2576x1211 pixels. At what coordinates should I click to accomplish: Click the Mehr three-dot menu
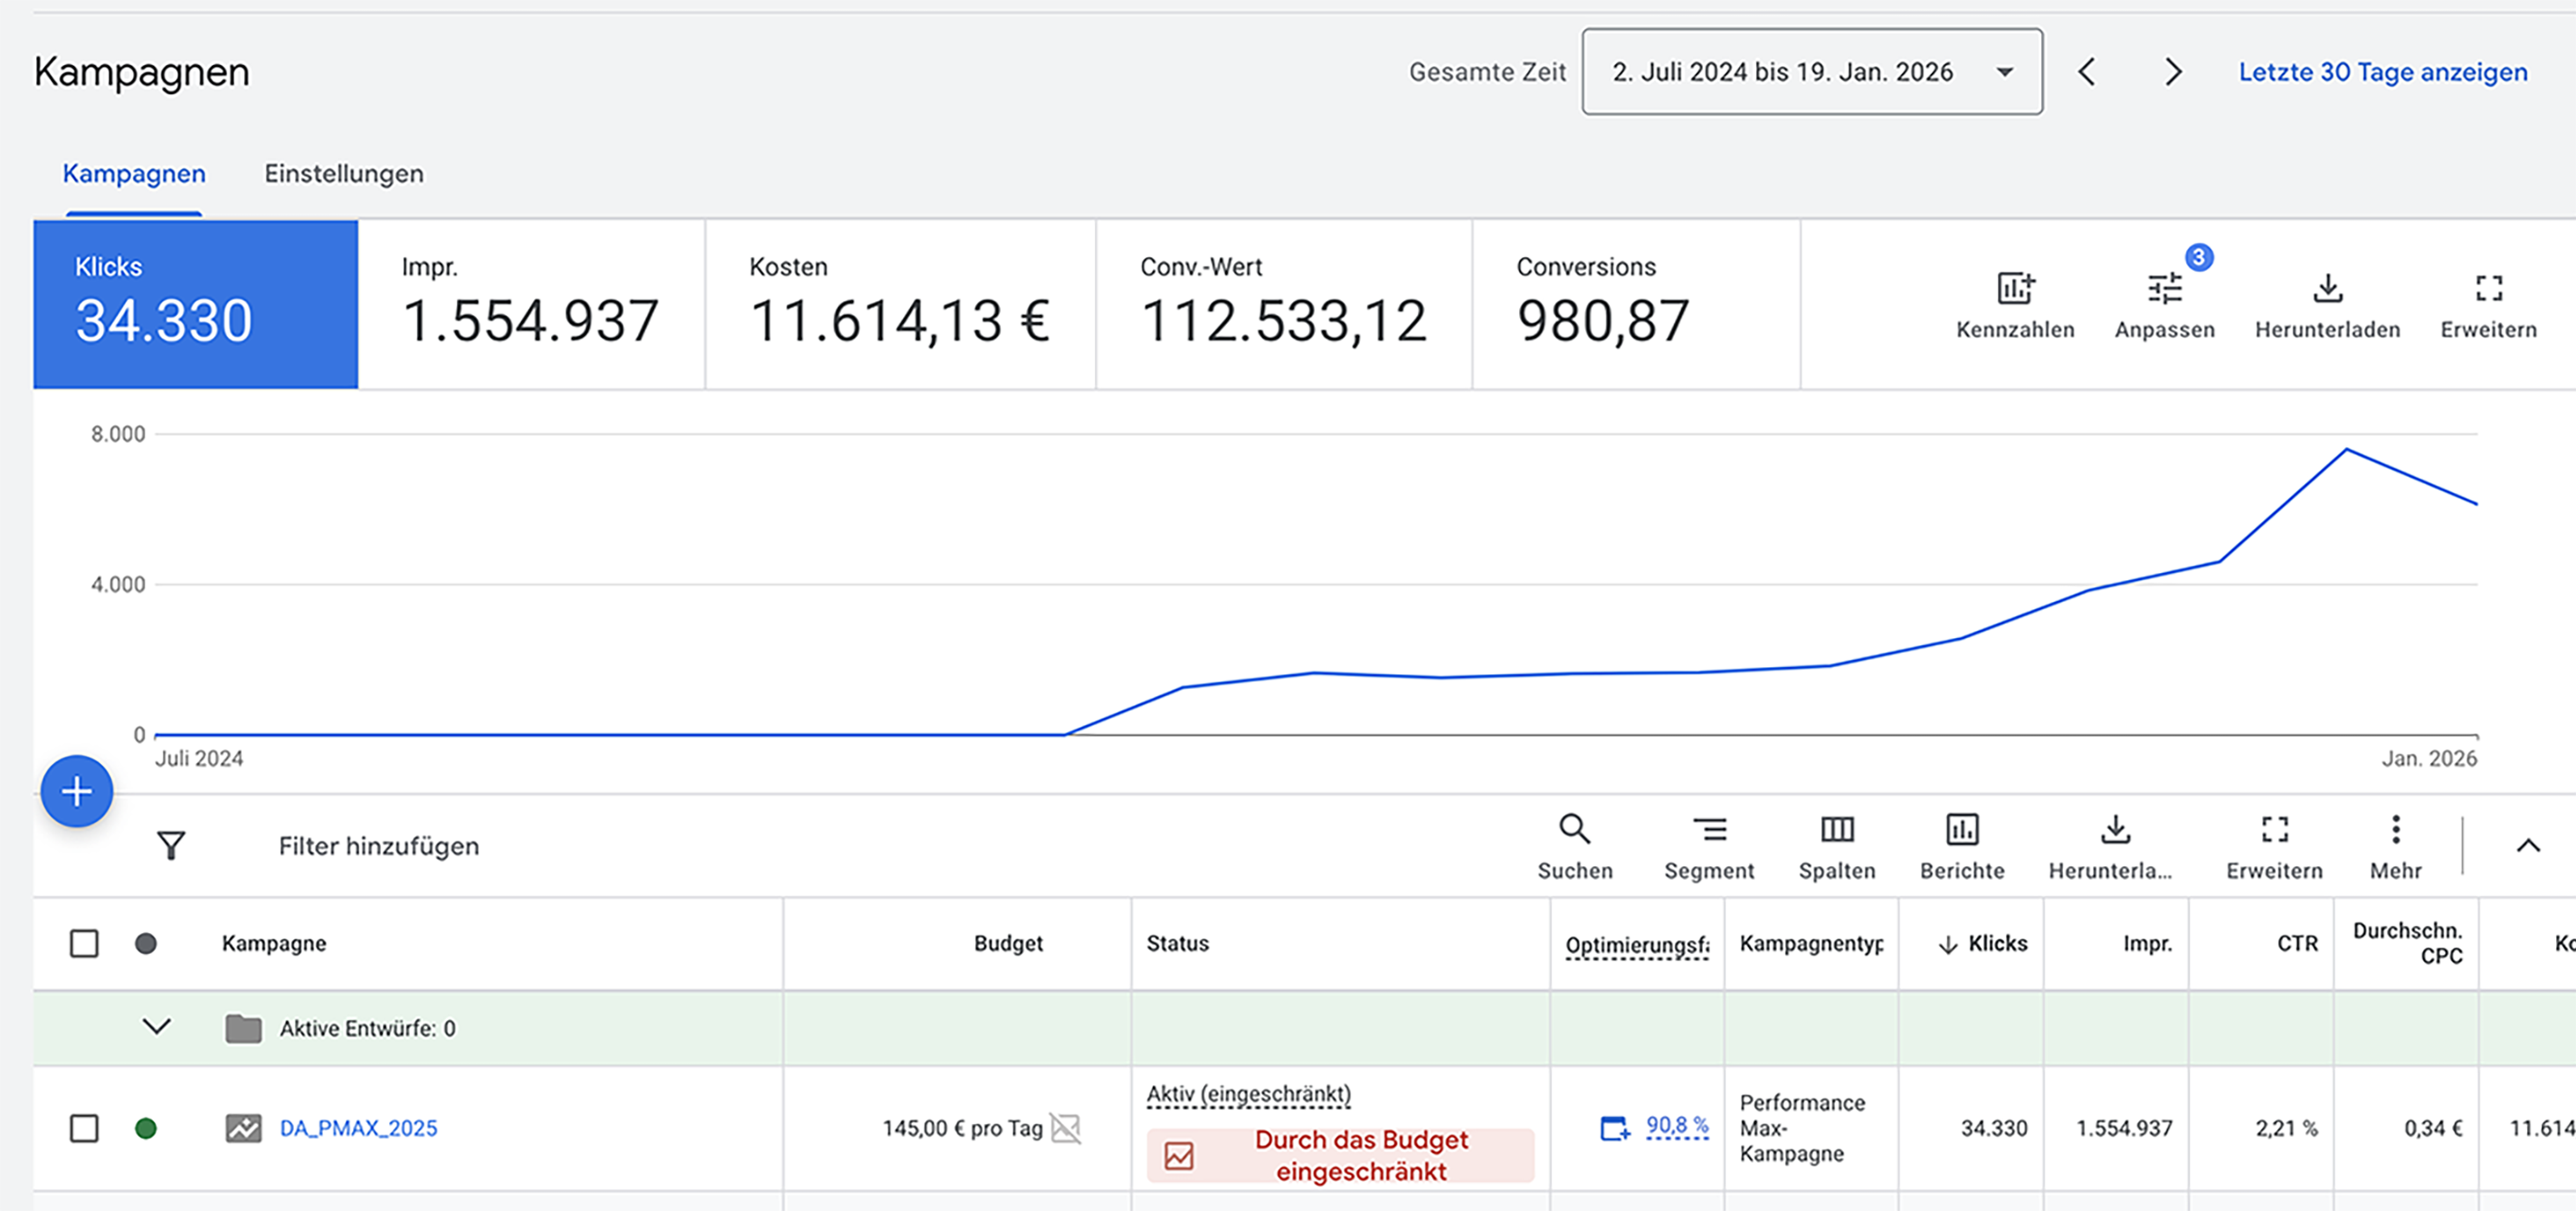tap(2395, 830)
